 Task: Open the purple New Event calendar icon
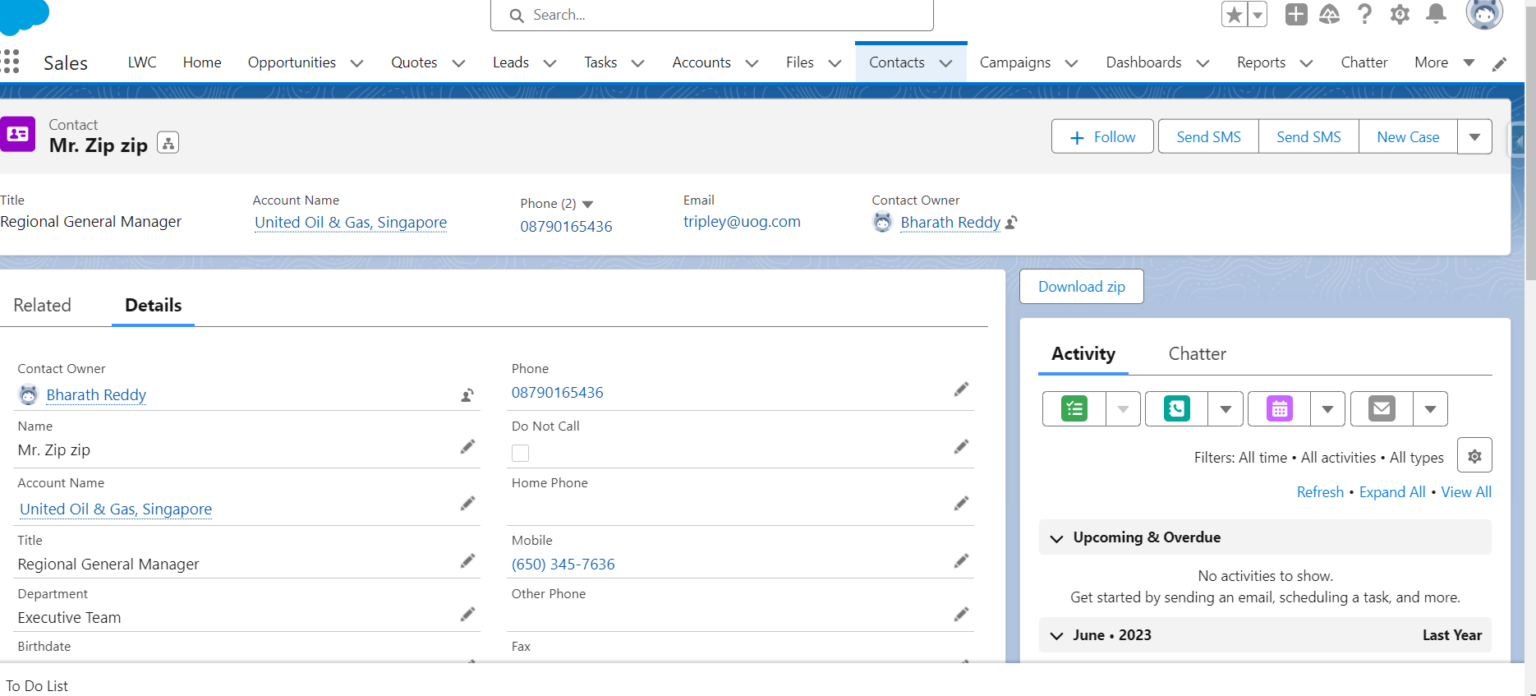(x=1278, y=408)
